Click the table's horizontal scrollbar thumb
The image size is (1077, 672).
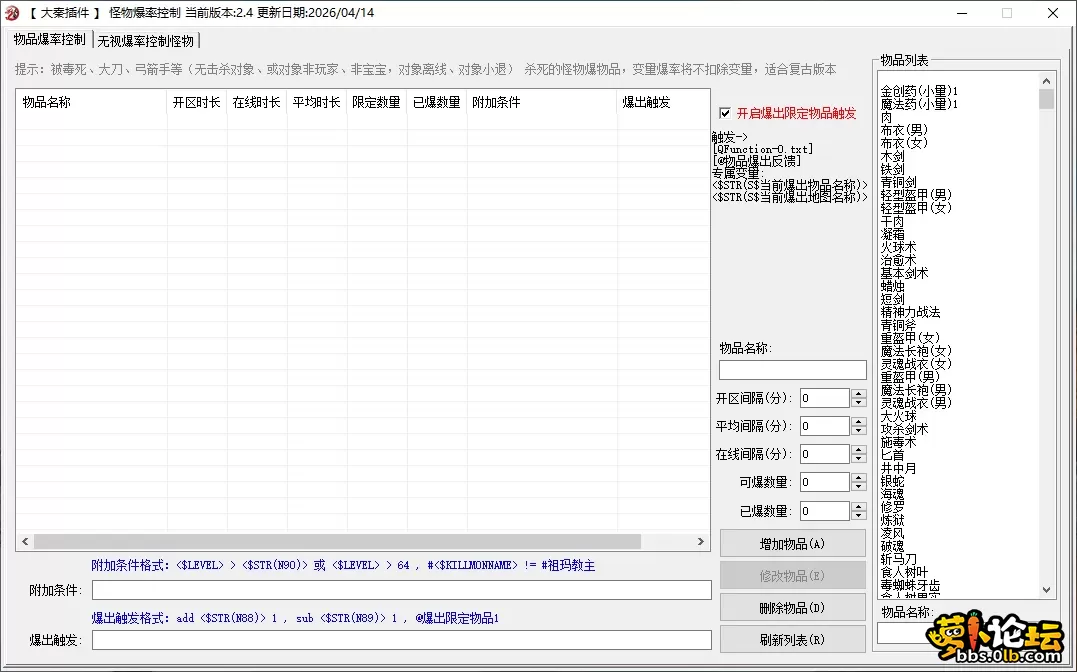pos(337,541)
